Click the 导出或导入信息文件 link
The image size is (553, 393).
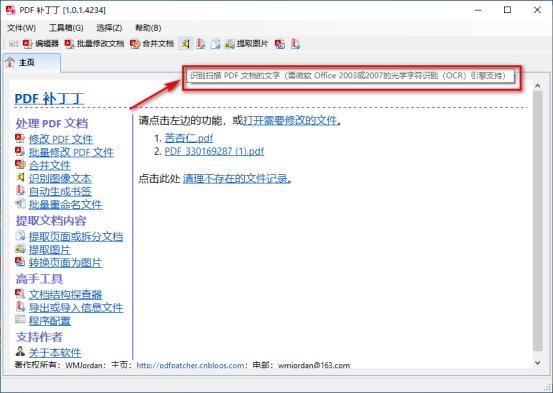click(76, 308)
